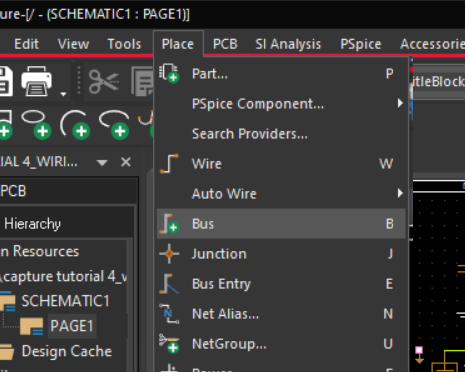
Task: Choose Part... from Place menu
Action: tap(281, 74)
